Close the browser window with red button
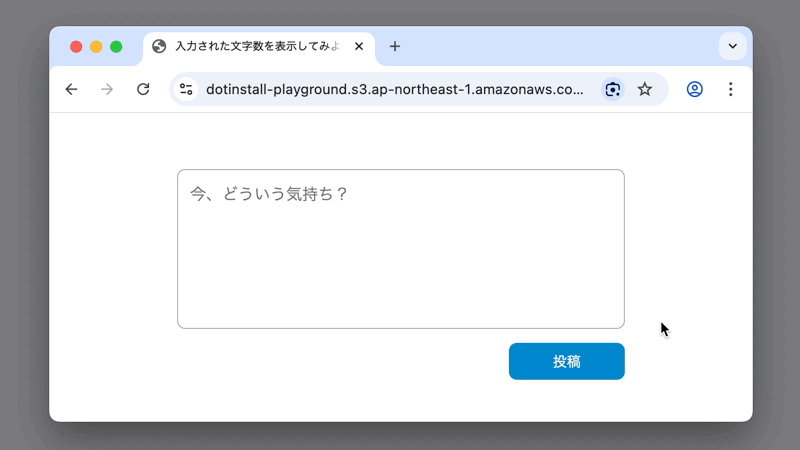 click(x=76, y=46)
